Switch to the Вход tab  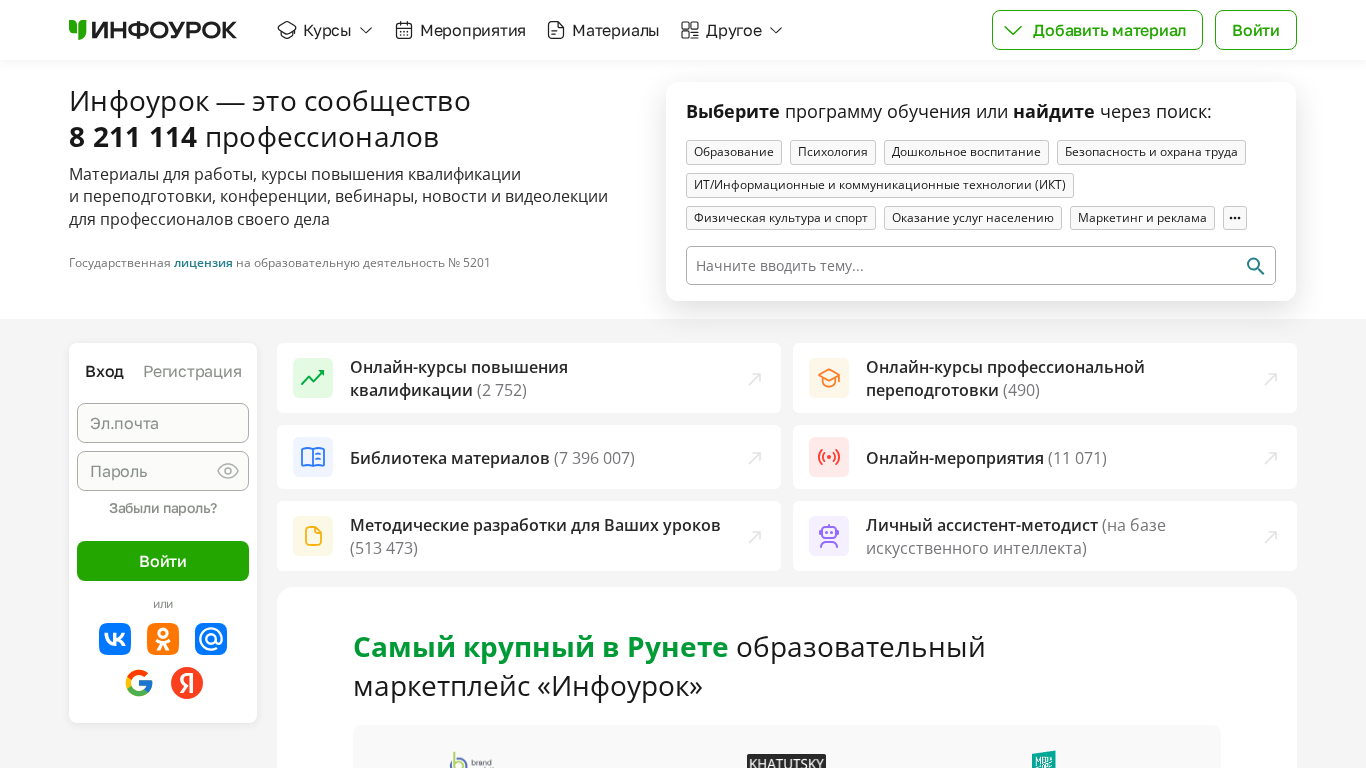point(104,372)
